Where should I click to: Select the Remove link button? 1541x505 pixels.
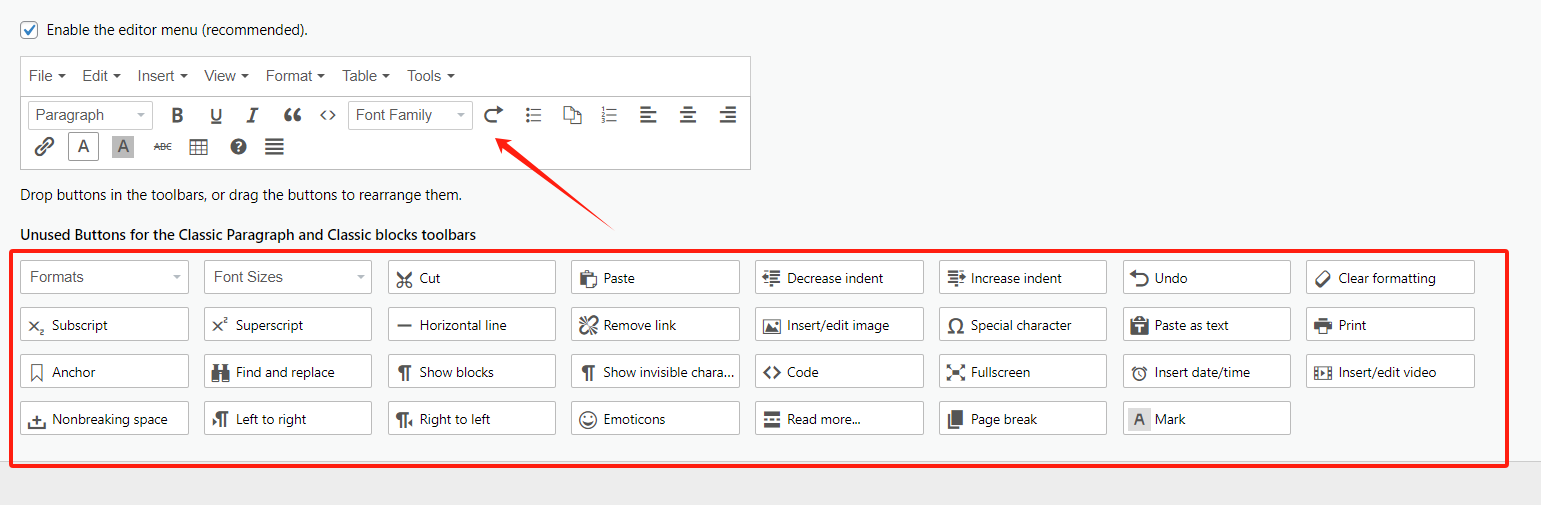point(656,324)
